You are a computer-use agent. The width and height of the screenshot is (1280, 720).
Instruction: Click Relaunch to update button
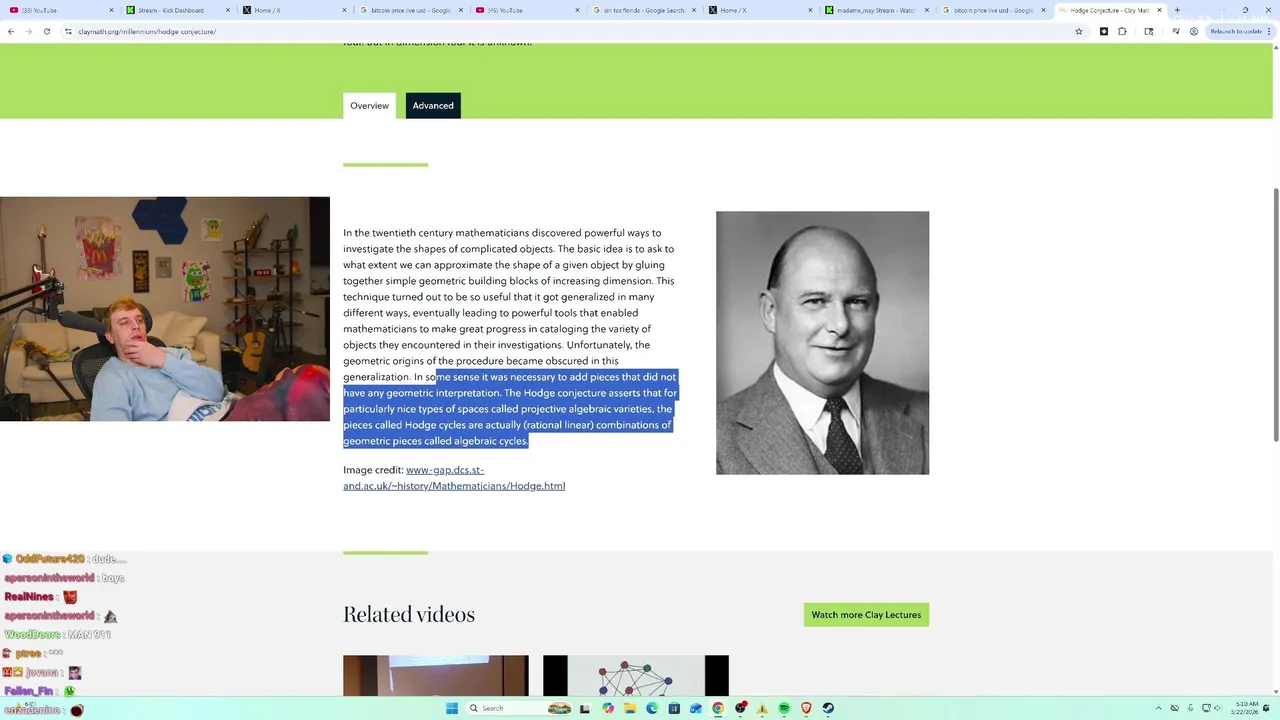(1240, 31)
